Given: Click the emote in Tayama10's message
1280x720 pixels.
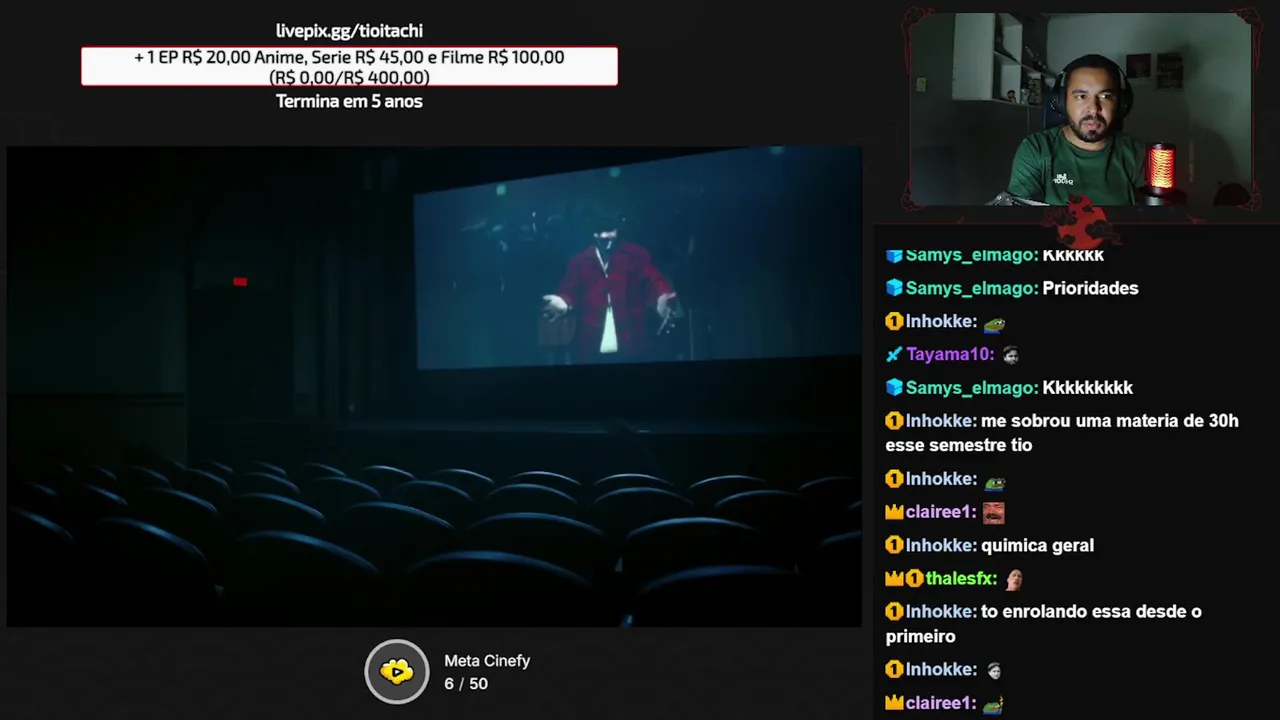Looking at the screenshot, I should pyautogui.click(x=1010, y=354).
